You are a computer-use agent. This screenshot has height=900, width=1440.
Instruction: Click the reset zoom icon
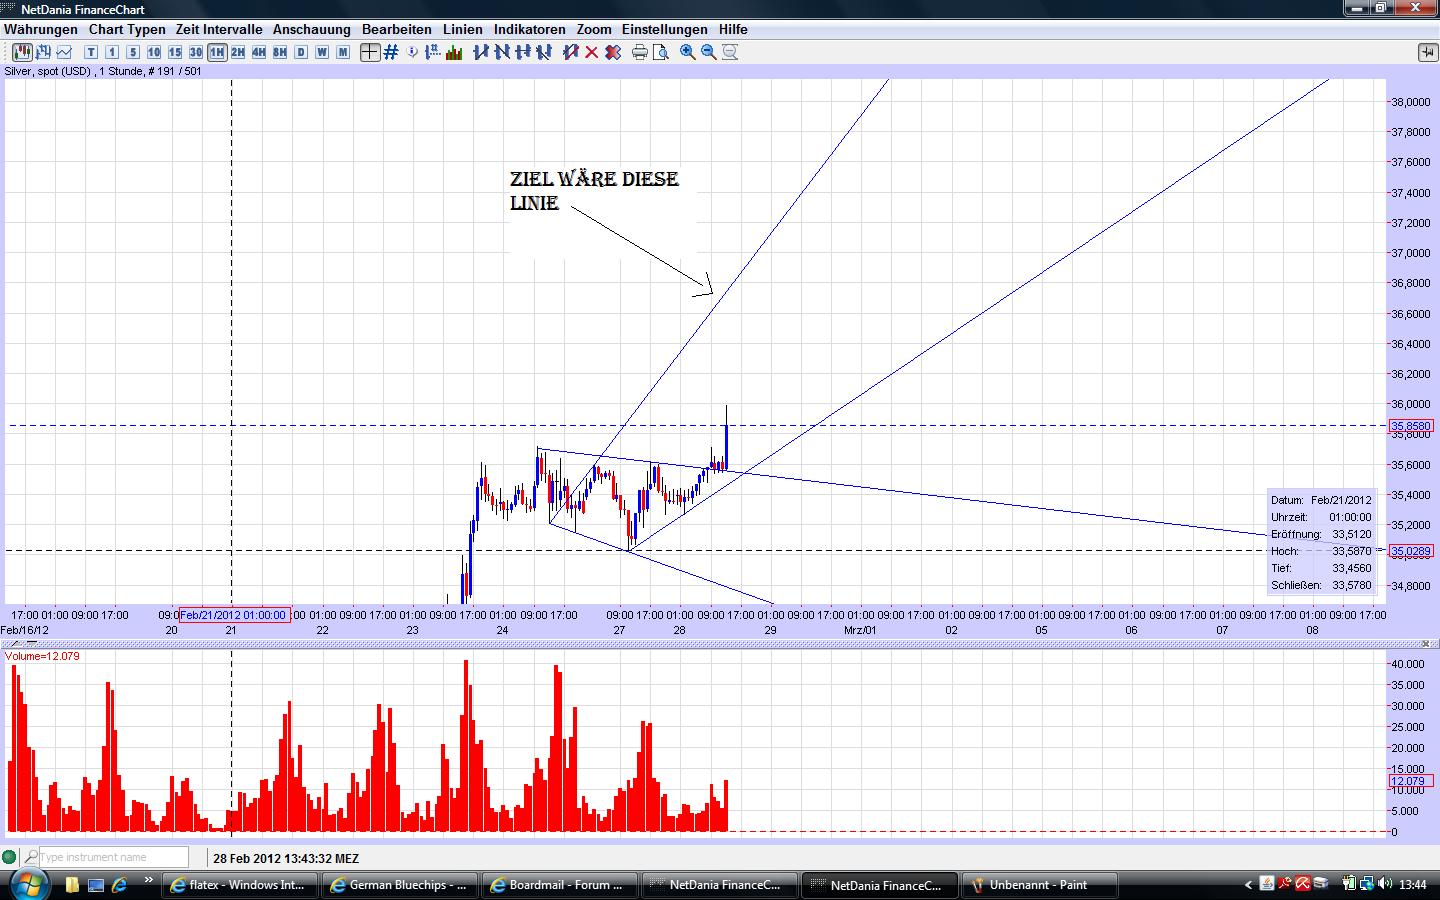pos(730,52)
